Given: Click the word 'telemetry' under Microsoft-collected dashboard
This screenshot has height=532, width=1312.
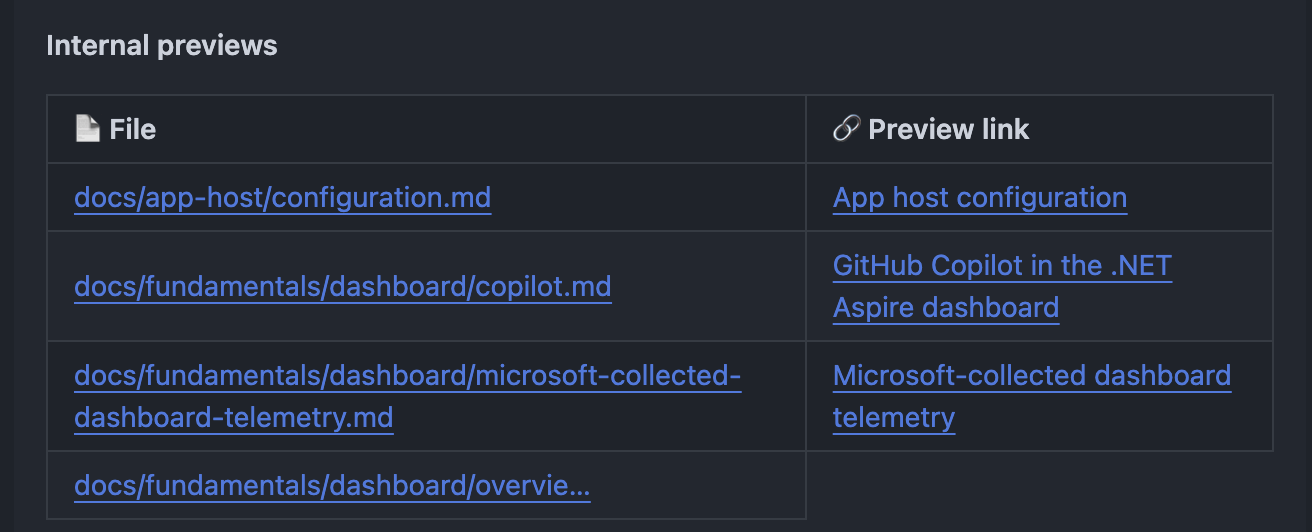Looking at the screenshot, I should [x=894, y=418].
